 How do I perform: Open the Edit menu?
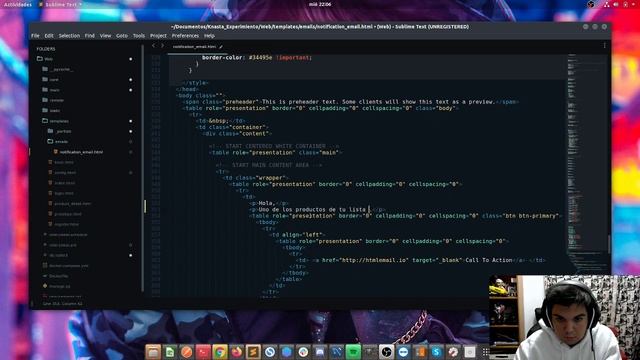pos(49,36)
